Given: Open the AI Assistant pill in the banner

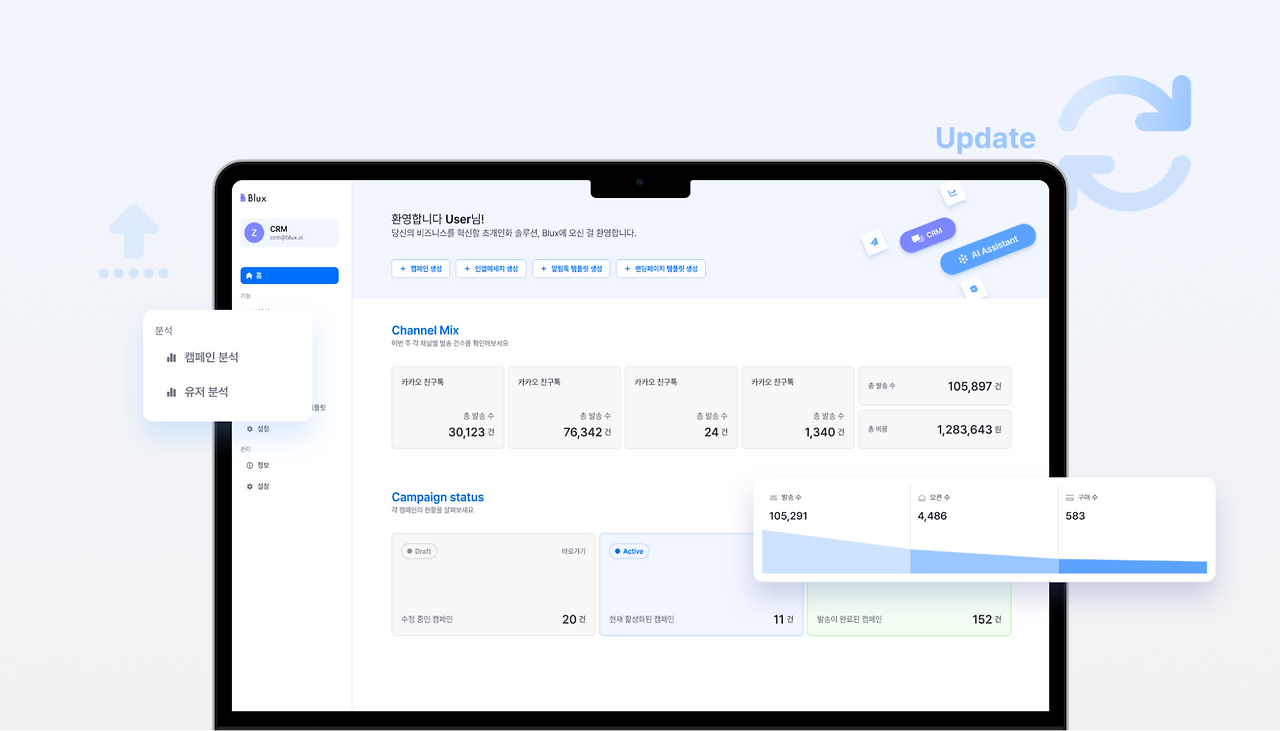Looking at the screenshot, I should [x=988, y=249].
